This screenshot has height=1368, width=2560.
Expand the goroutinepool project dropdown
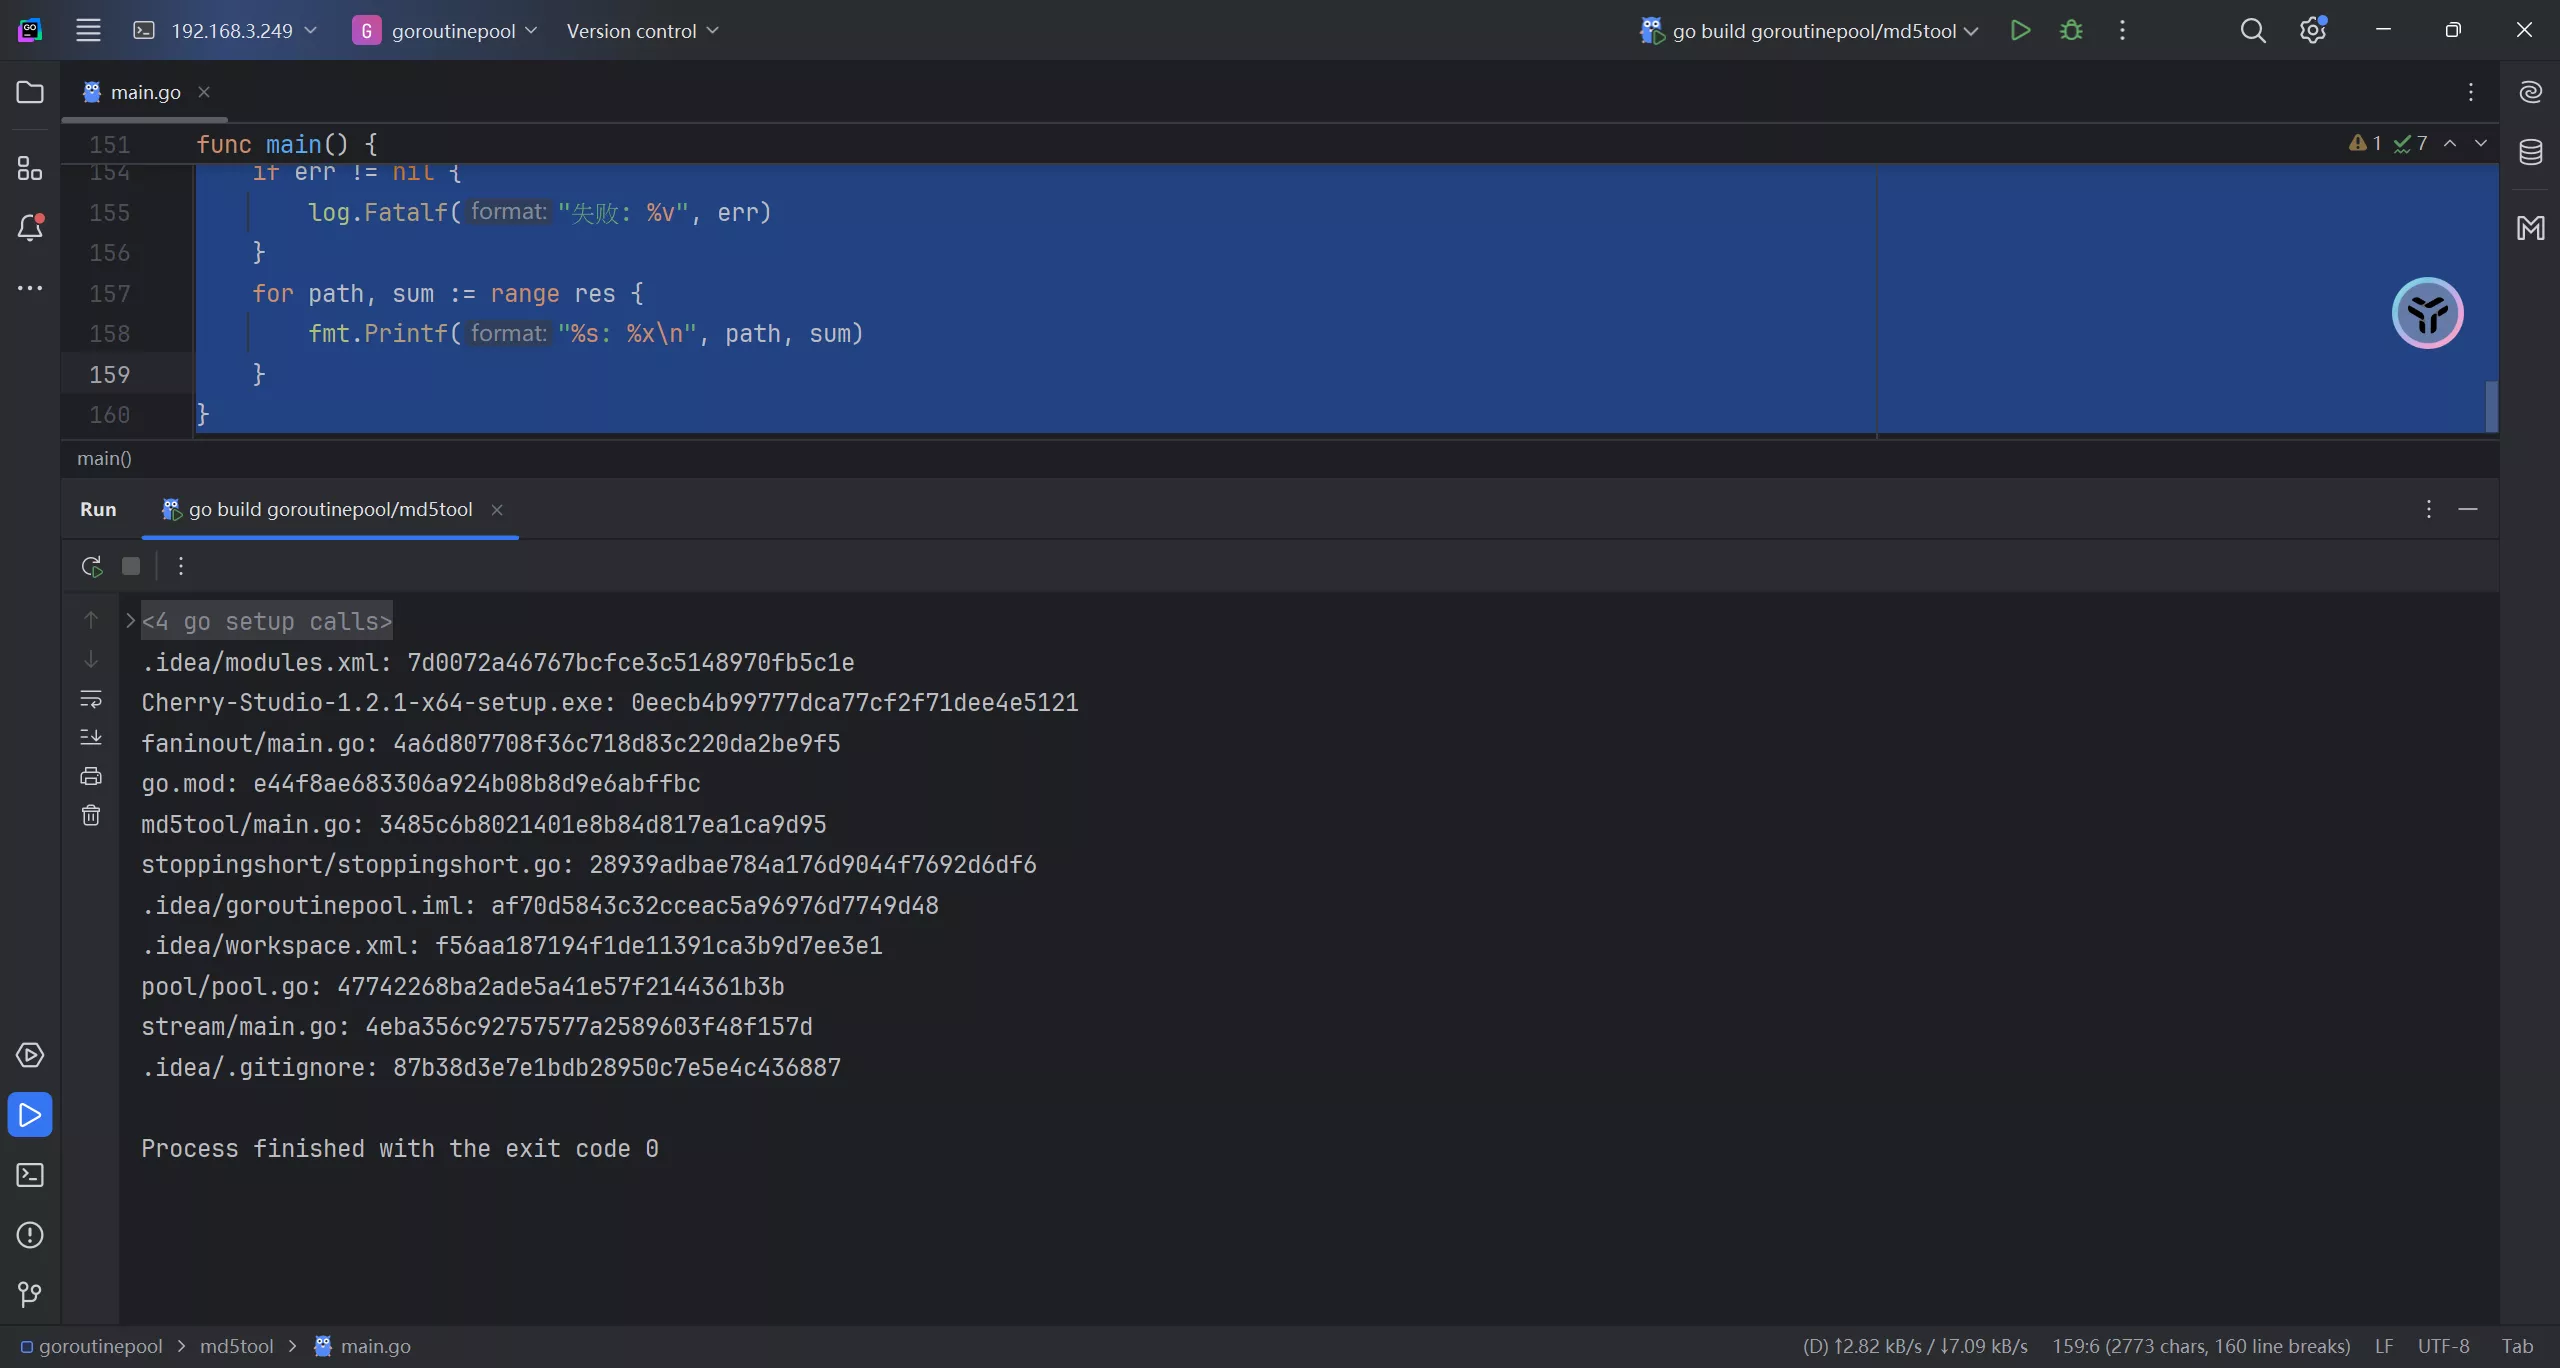[445, 31]
